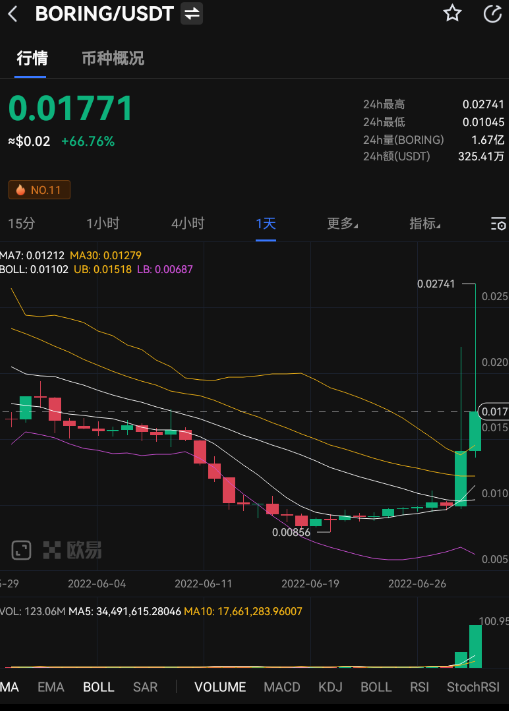Tap the 24h最高 value 0.02741
Image resolution: width=509 pixels, height=711 pixels.
[483, 104]
